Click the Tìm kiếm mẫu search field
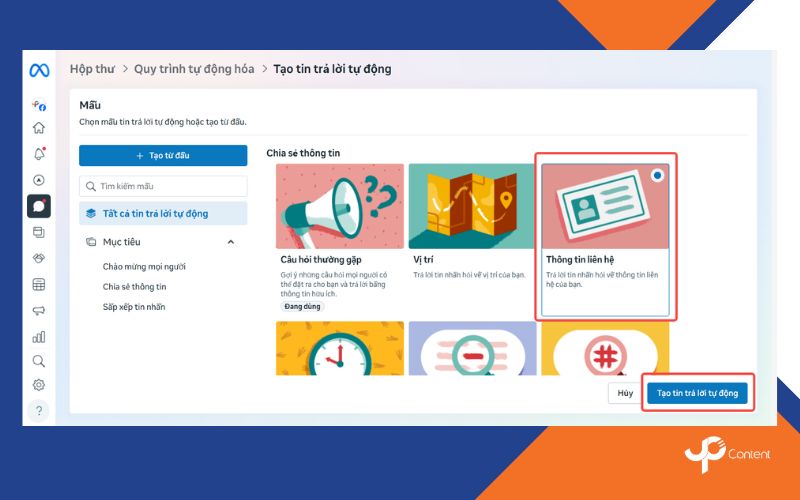Screen dimensions: 800x500 click(x=163, y=186)
